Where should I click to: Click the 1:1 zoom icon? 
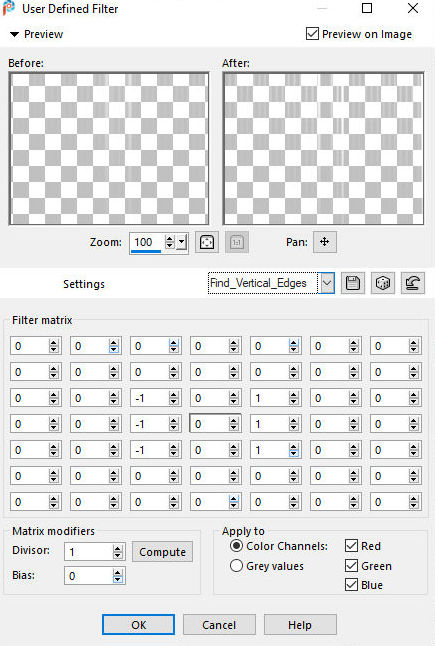click(237, 242)
